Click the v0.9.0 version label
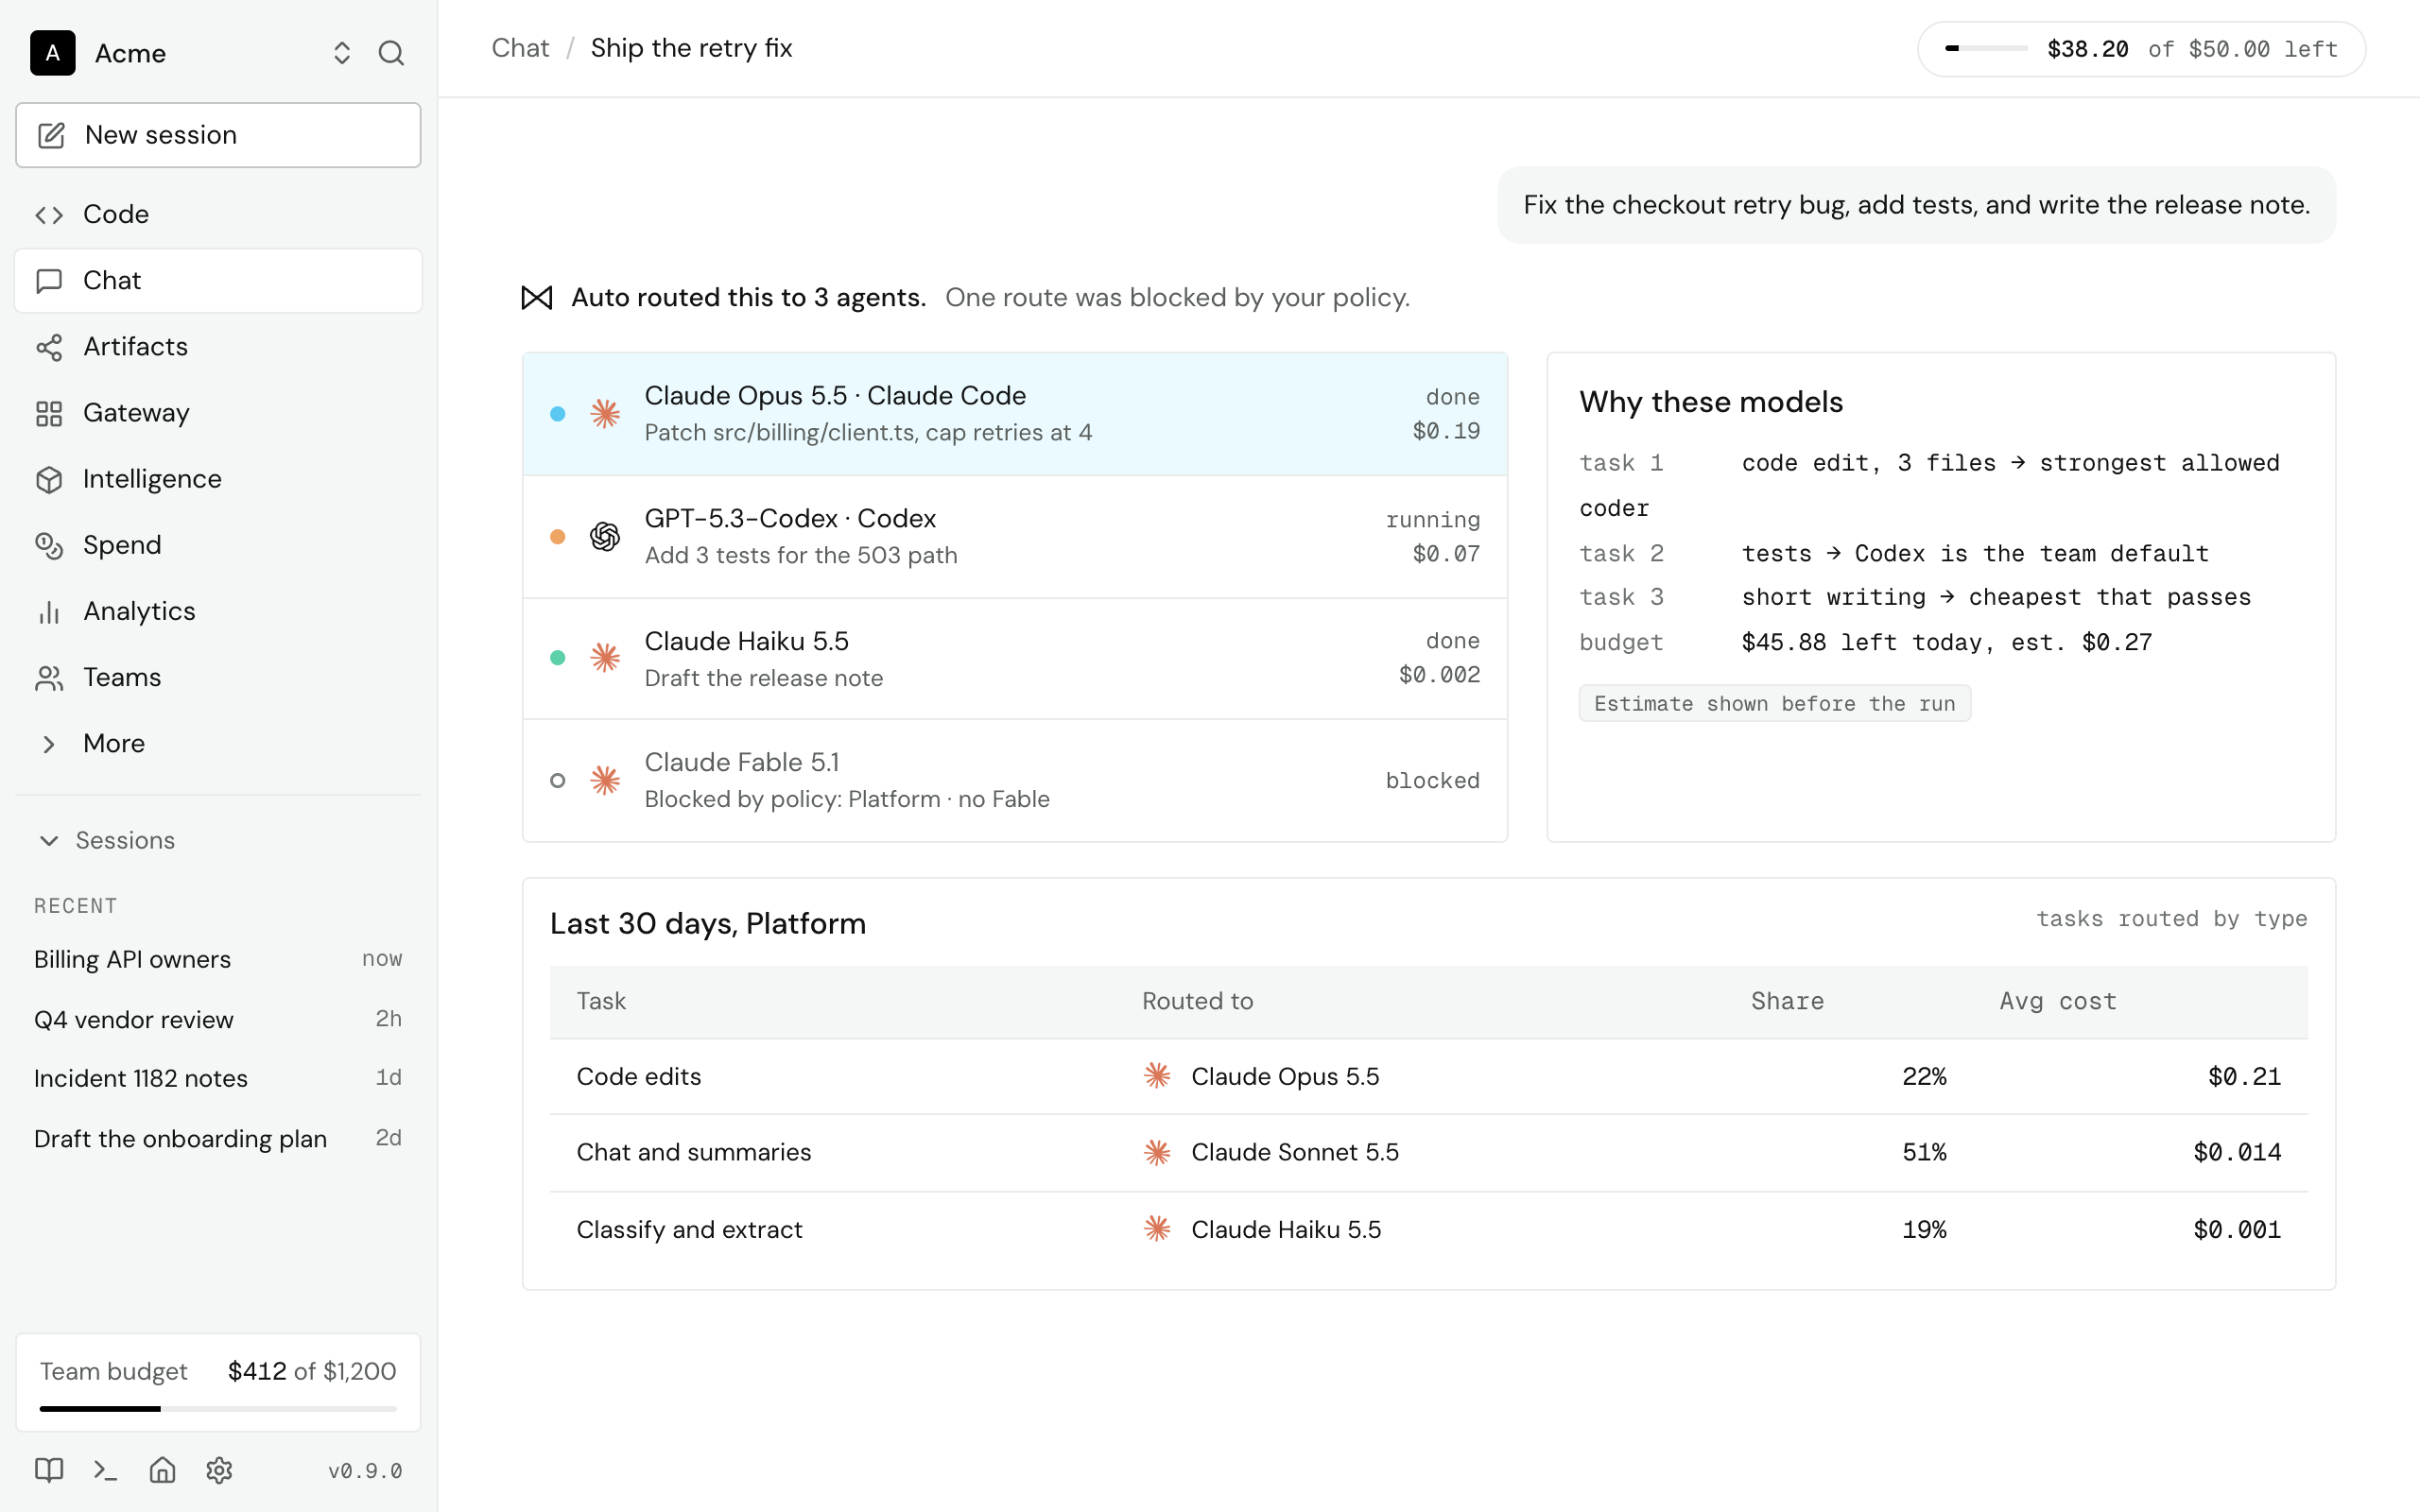The image size is (2420, 1512). [x=365, y=1471]
